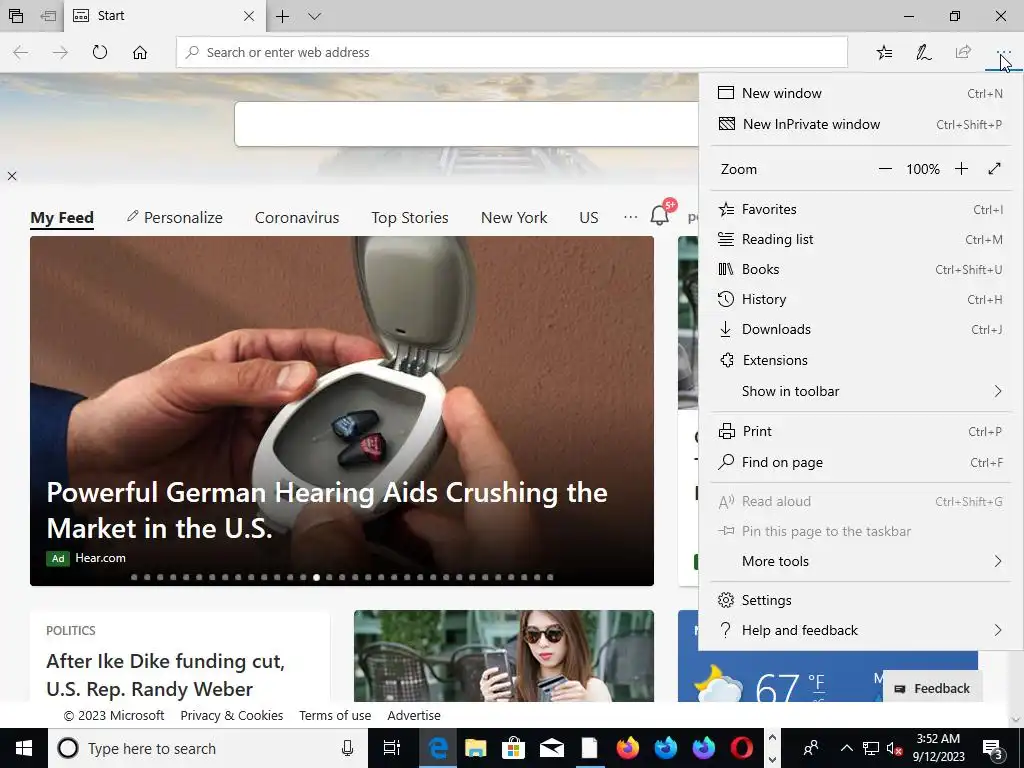Click the taskbar microphone icon
Viewport: 1024px width, 768px height.
(347, 748)
